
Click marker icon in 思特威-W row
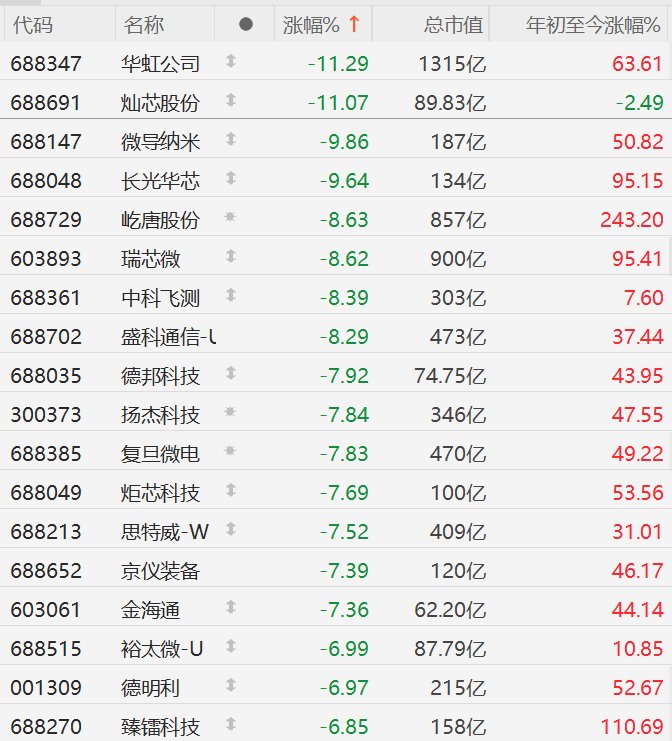[x=231, y=529]
